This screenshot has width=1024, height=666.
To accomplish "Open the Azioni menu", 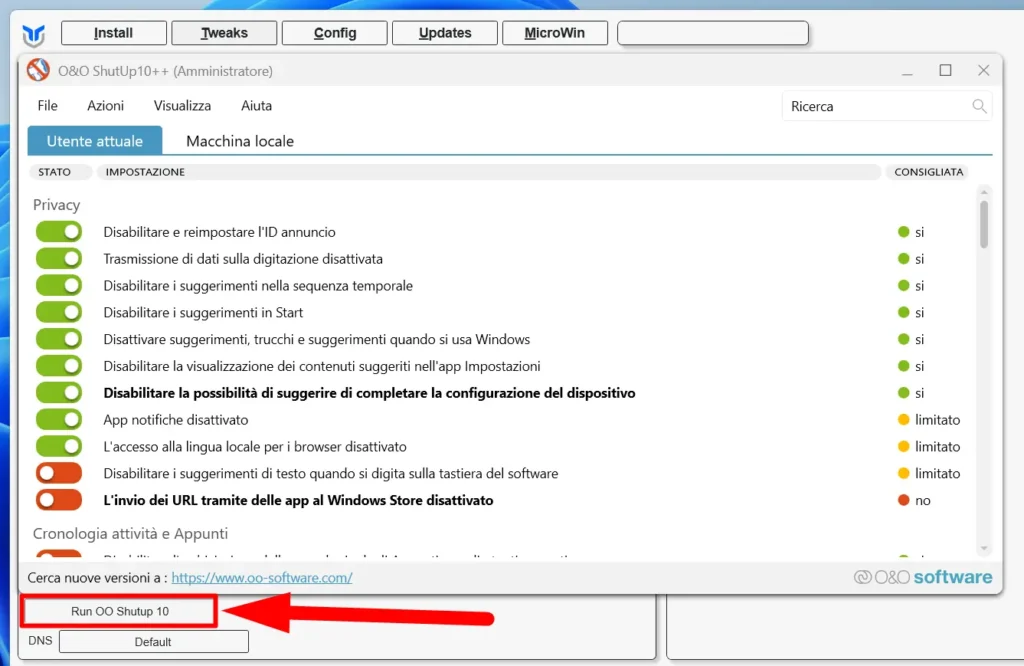I will (x=106, y=106).
